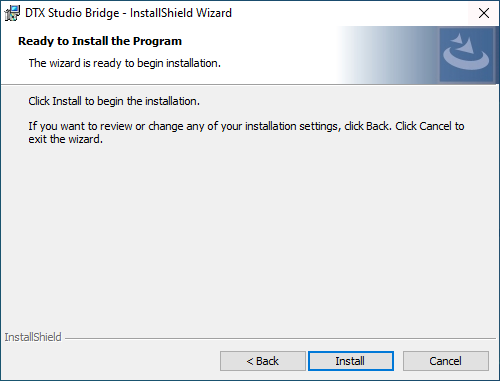Click the 'Ready to Install the Program' heading
Screen dimensions: 500x381
coord(100,41)
